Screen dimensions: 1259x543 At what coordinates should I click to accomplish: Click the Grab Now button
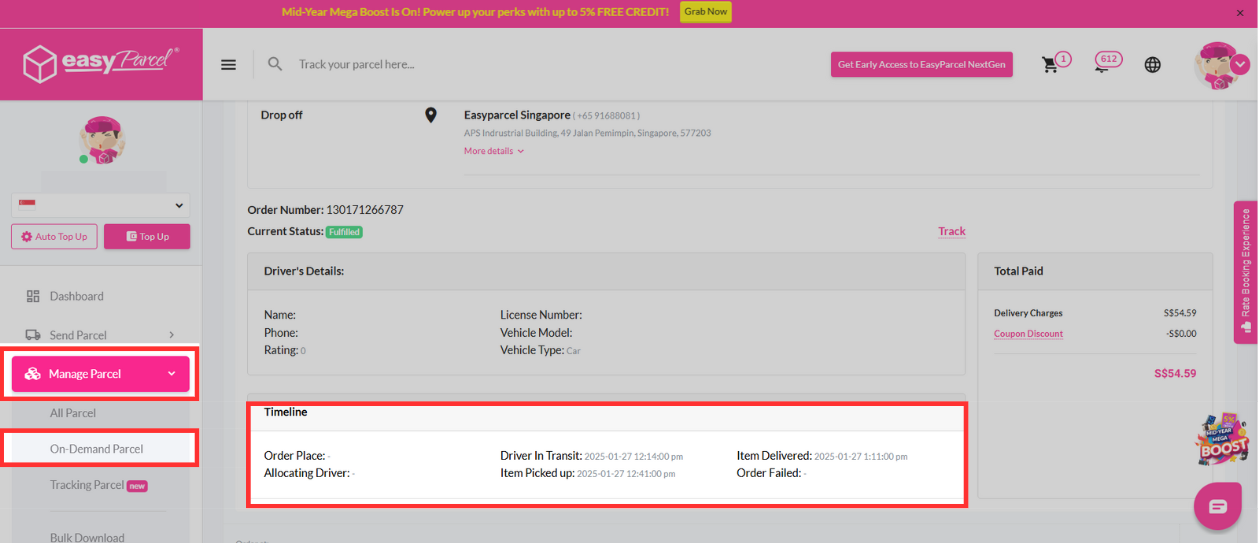(x=706, y=12)
